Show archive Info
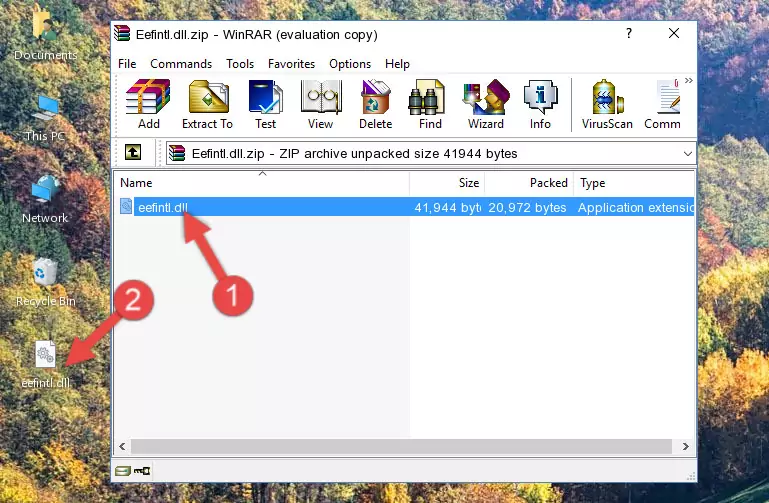Screen dimensions: 769x503 click(x=540, y=104)
